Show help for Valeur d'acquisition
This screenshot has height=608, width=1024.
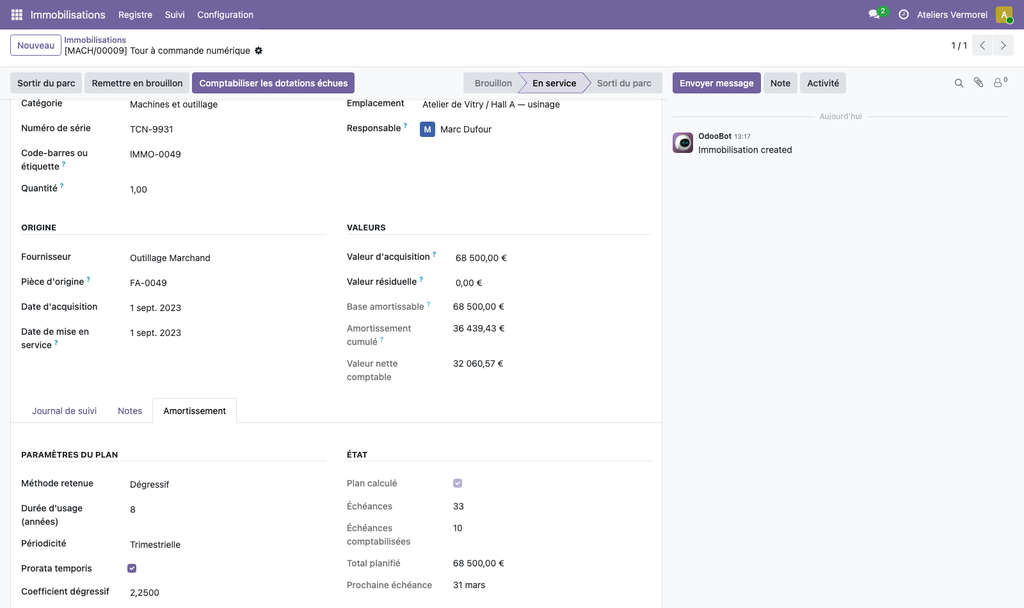tap(434, 254)
